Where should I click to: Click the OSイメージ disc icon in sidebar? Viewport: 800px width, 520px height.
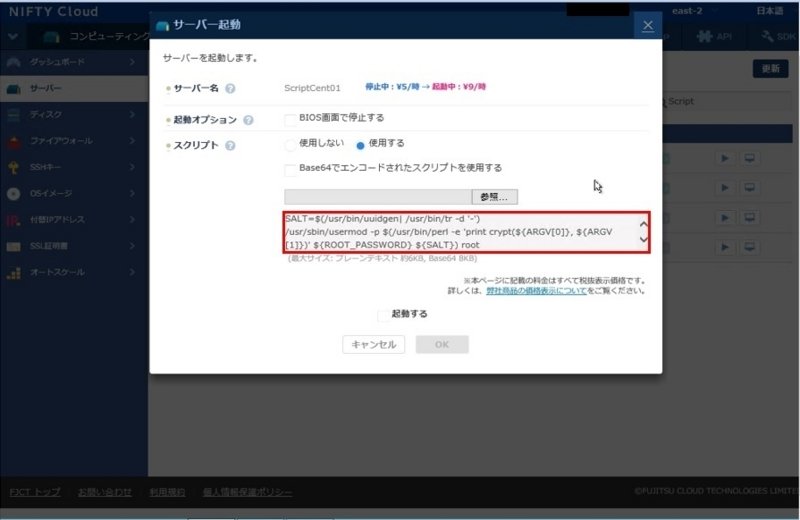(13, 193)
